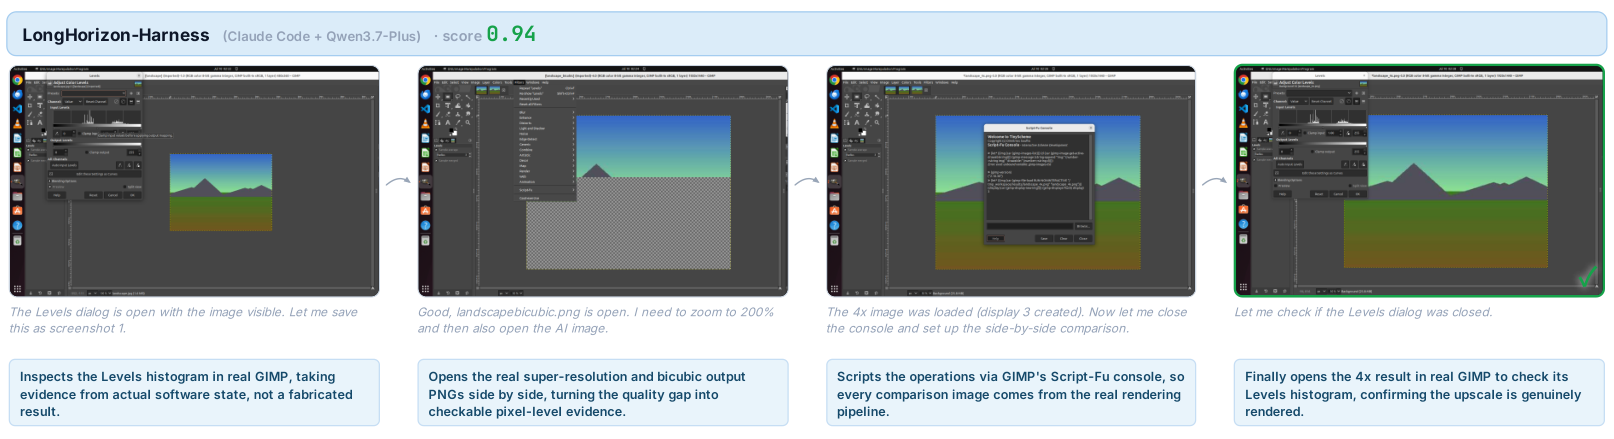
Task: Open second screenshot with checkerboard transparent canvas
Action: click(602, 181)
